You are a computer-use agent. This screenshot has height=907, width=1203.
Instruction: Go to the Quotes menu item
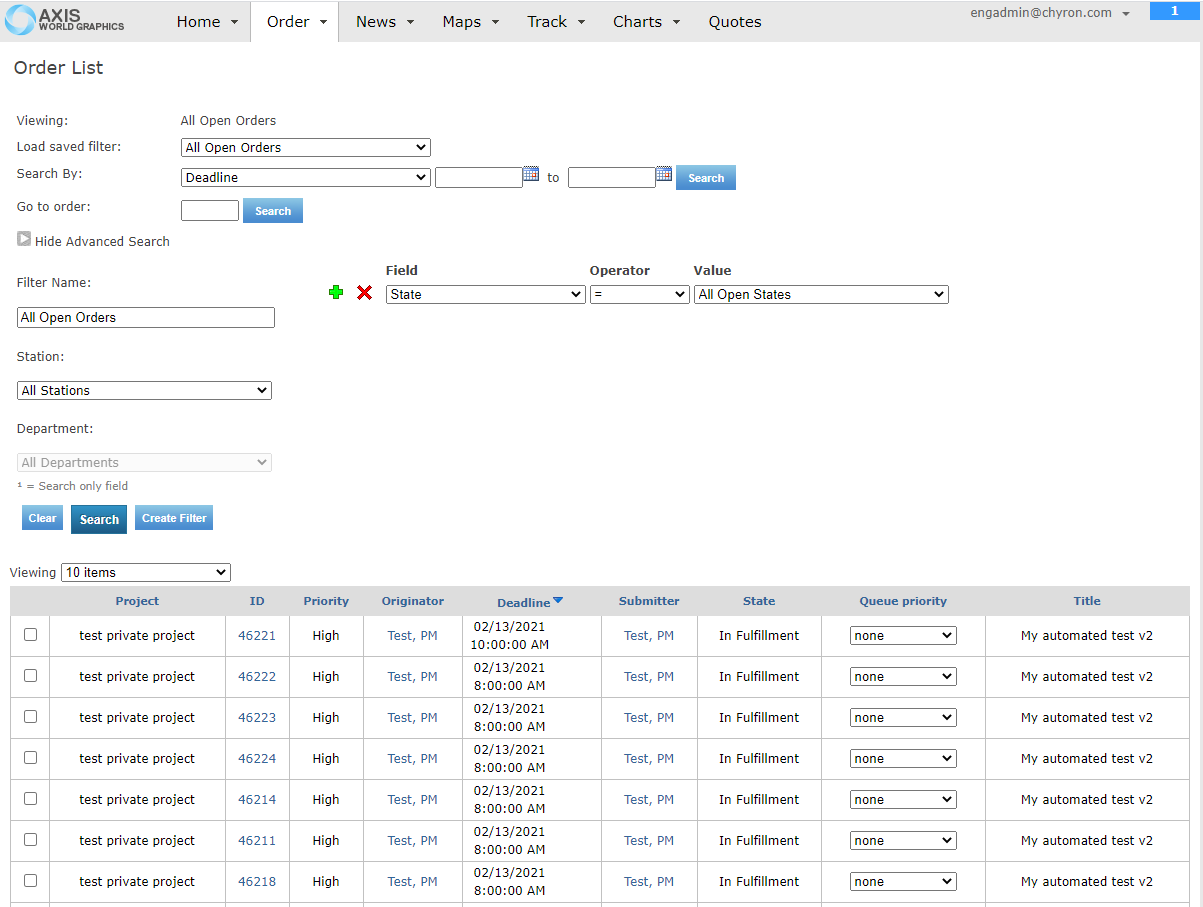tap(735, 22)
